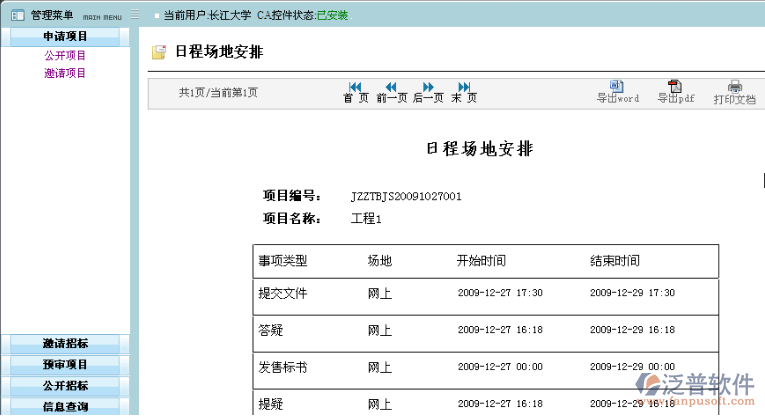Expand the 邀请招标 sidebar section
Image resolution: width=765 pixels, height=417 pixels.
pos(65,343)
